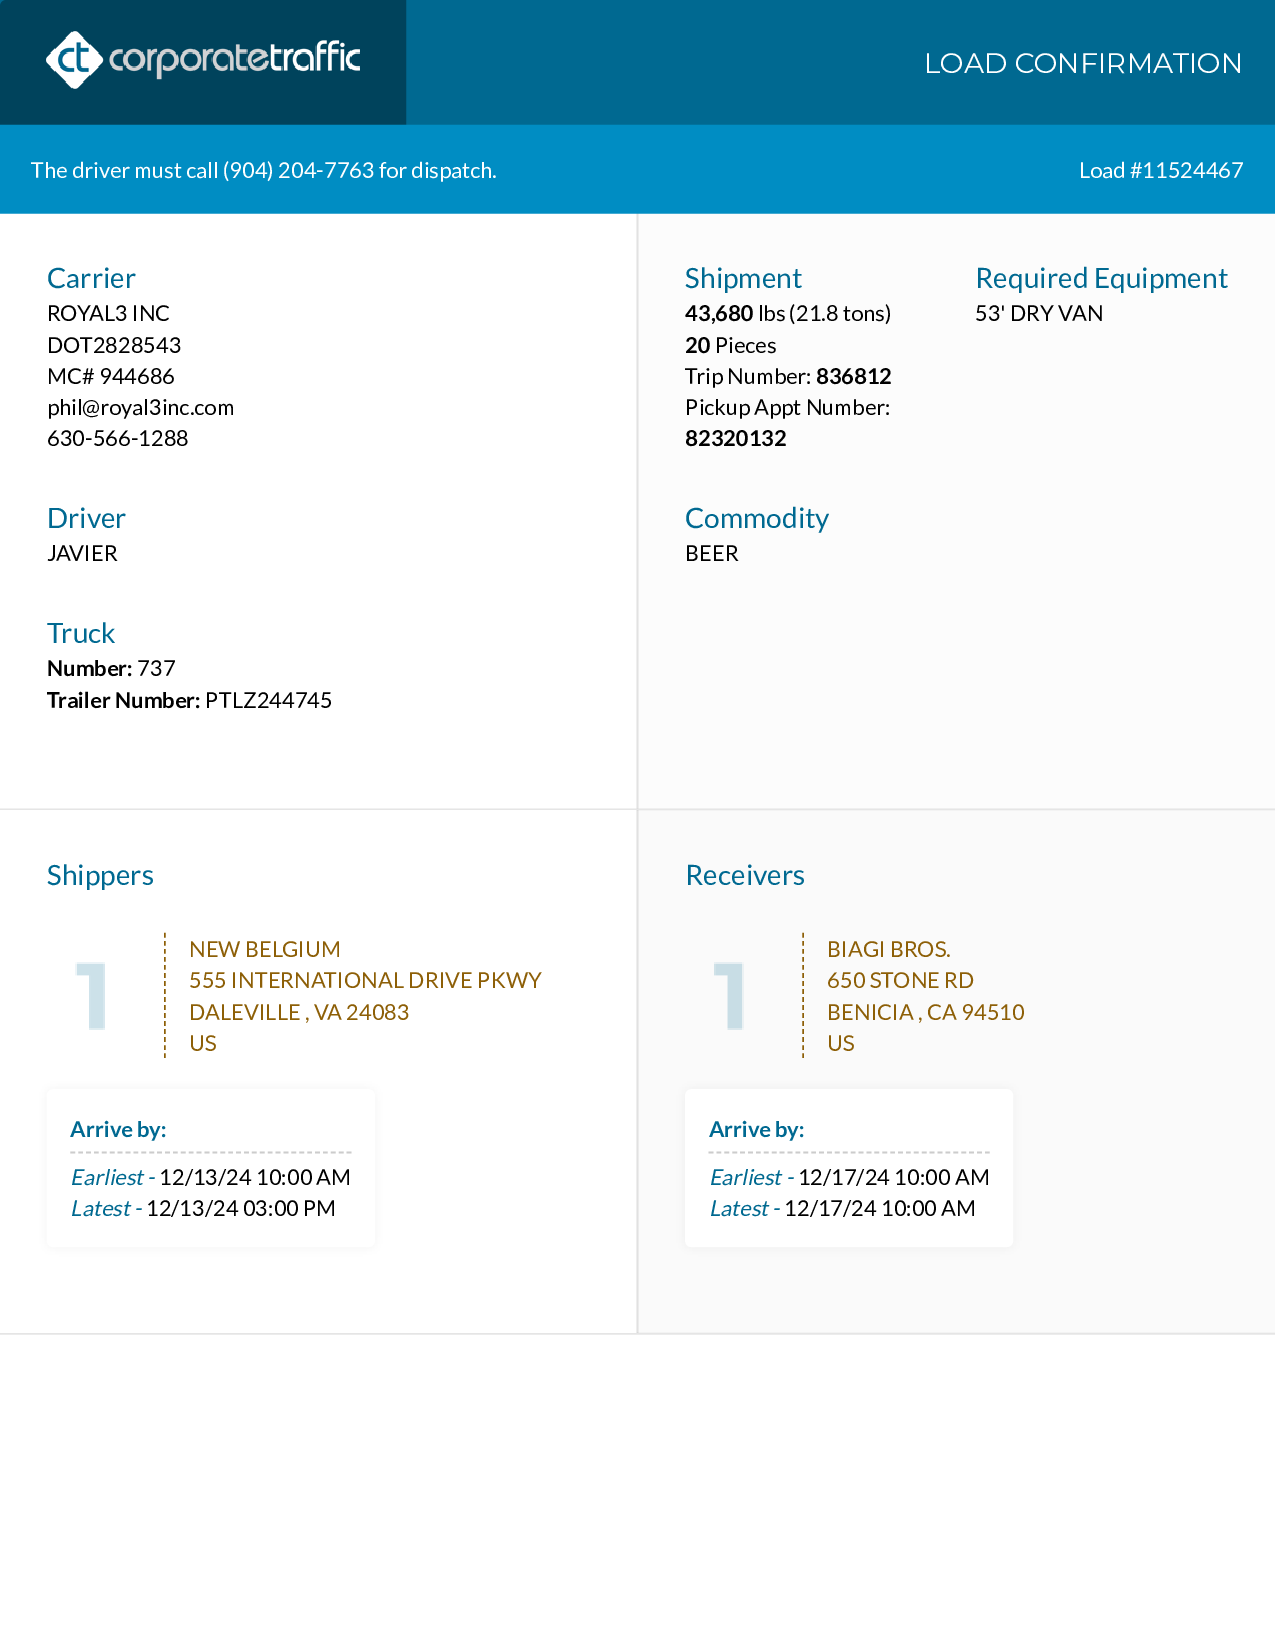
Task: Select 555 INTERNATIONAL DRIVE PKWY address line
Action: [365, 980]
